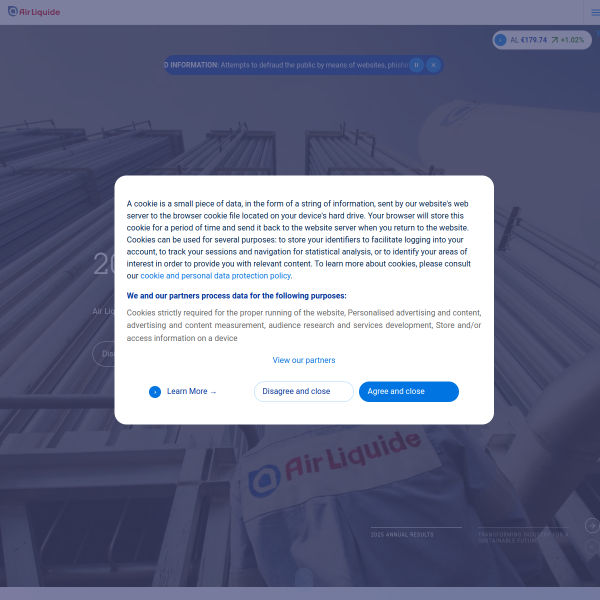Open cookie and personal data protection policy link
This screenshot has width=600, height=600.
216,276
